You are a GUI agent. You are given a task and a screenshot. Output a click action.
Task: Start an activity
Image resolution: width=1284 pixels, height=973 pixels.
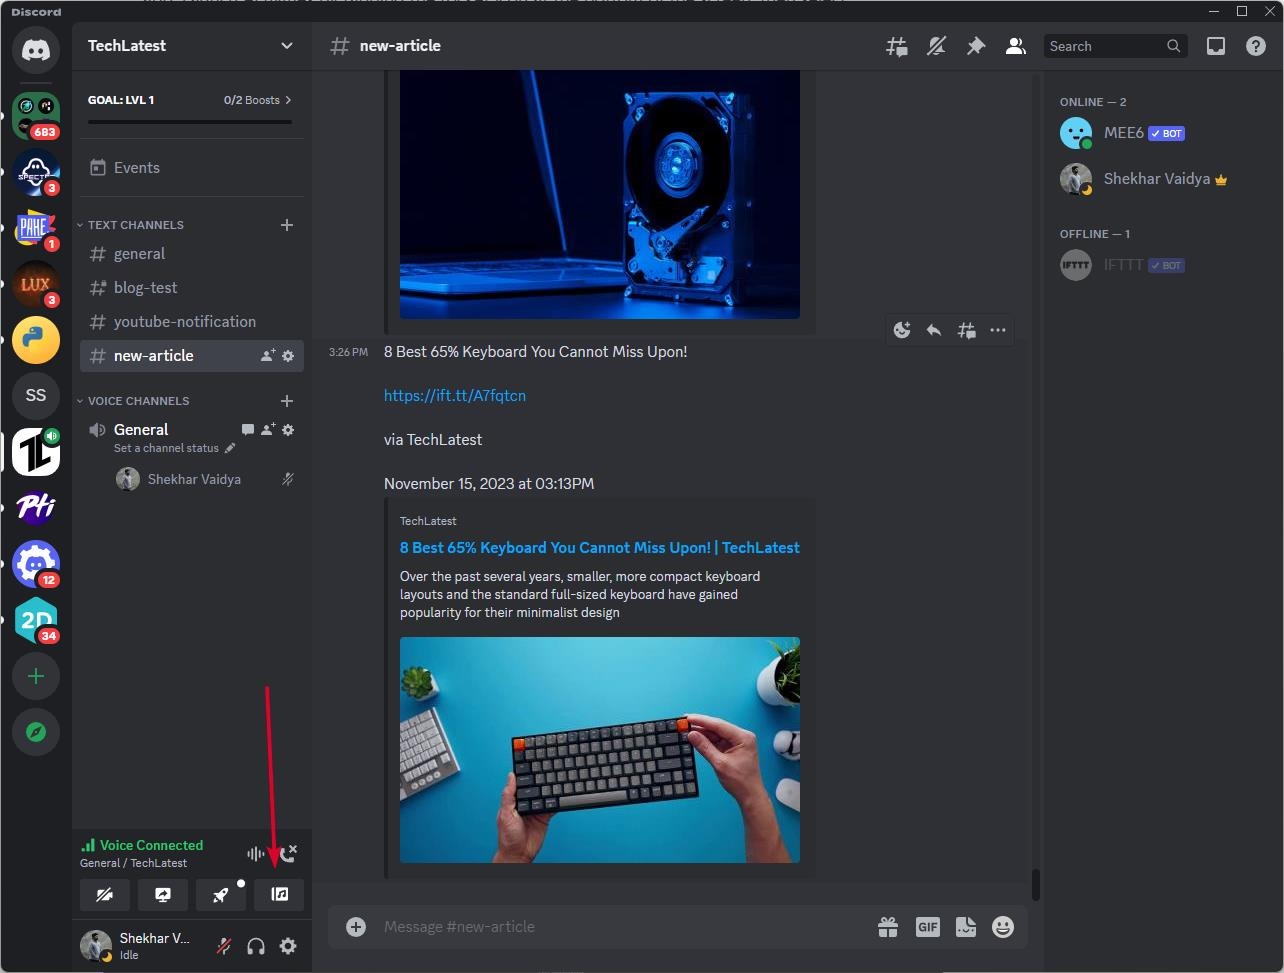point(221,895)
